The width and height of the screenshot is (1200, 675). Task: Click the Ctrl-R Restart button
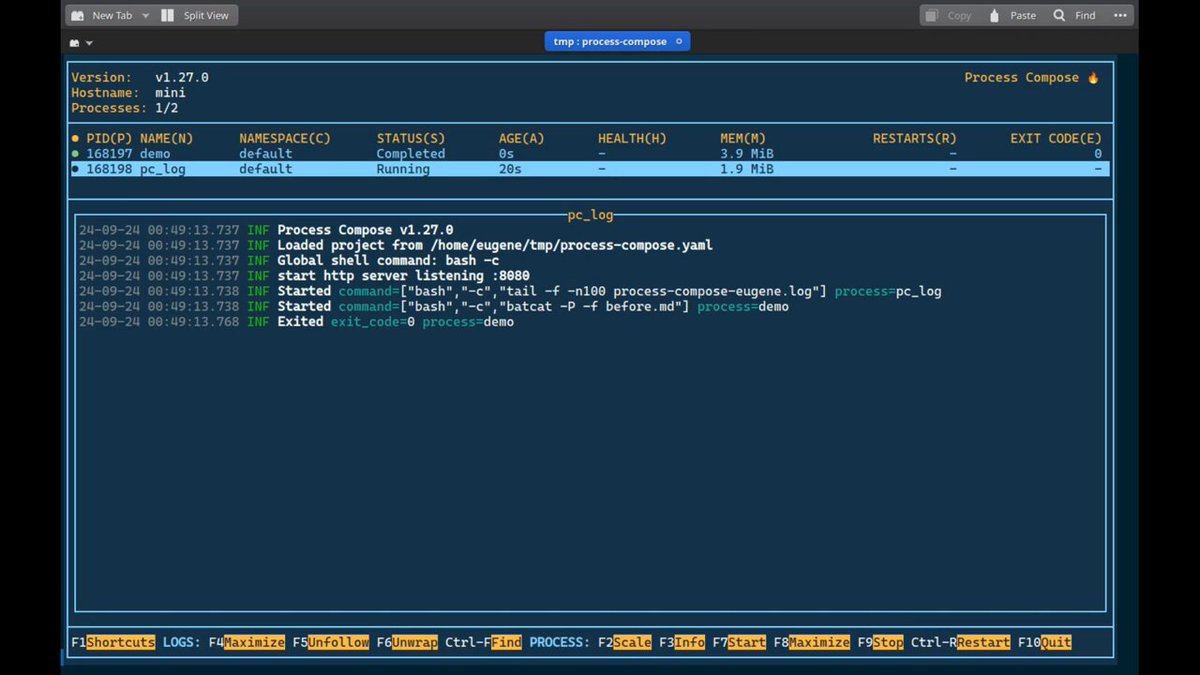click(961, 642)
